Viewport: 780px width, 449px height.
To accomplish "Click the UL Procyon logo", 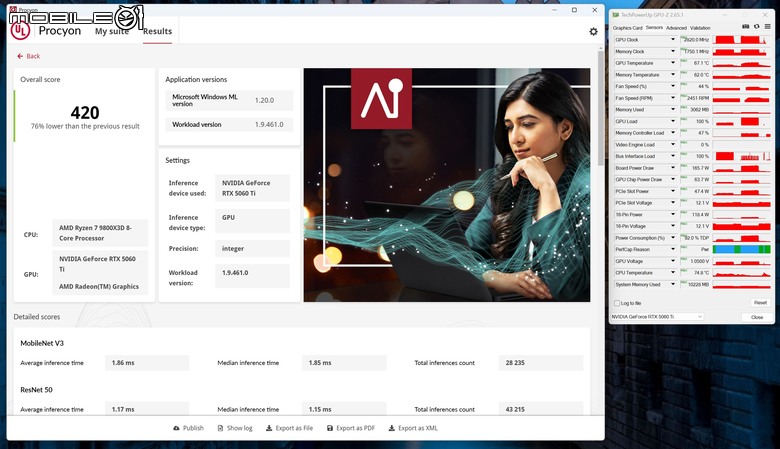I will pos(20,31).
